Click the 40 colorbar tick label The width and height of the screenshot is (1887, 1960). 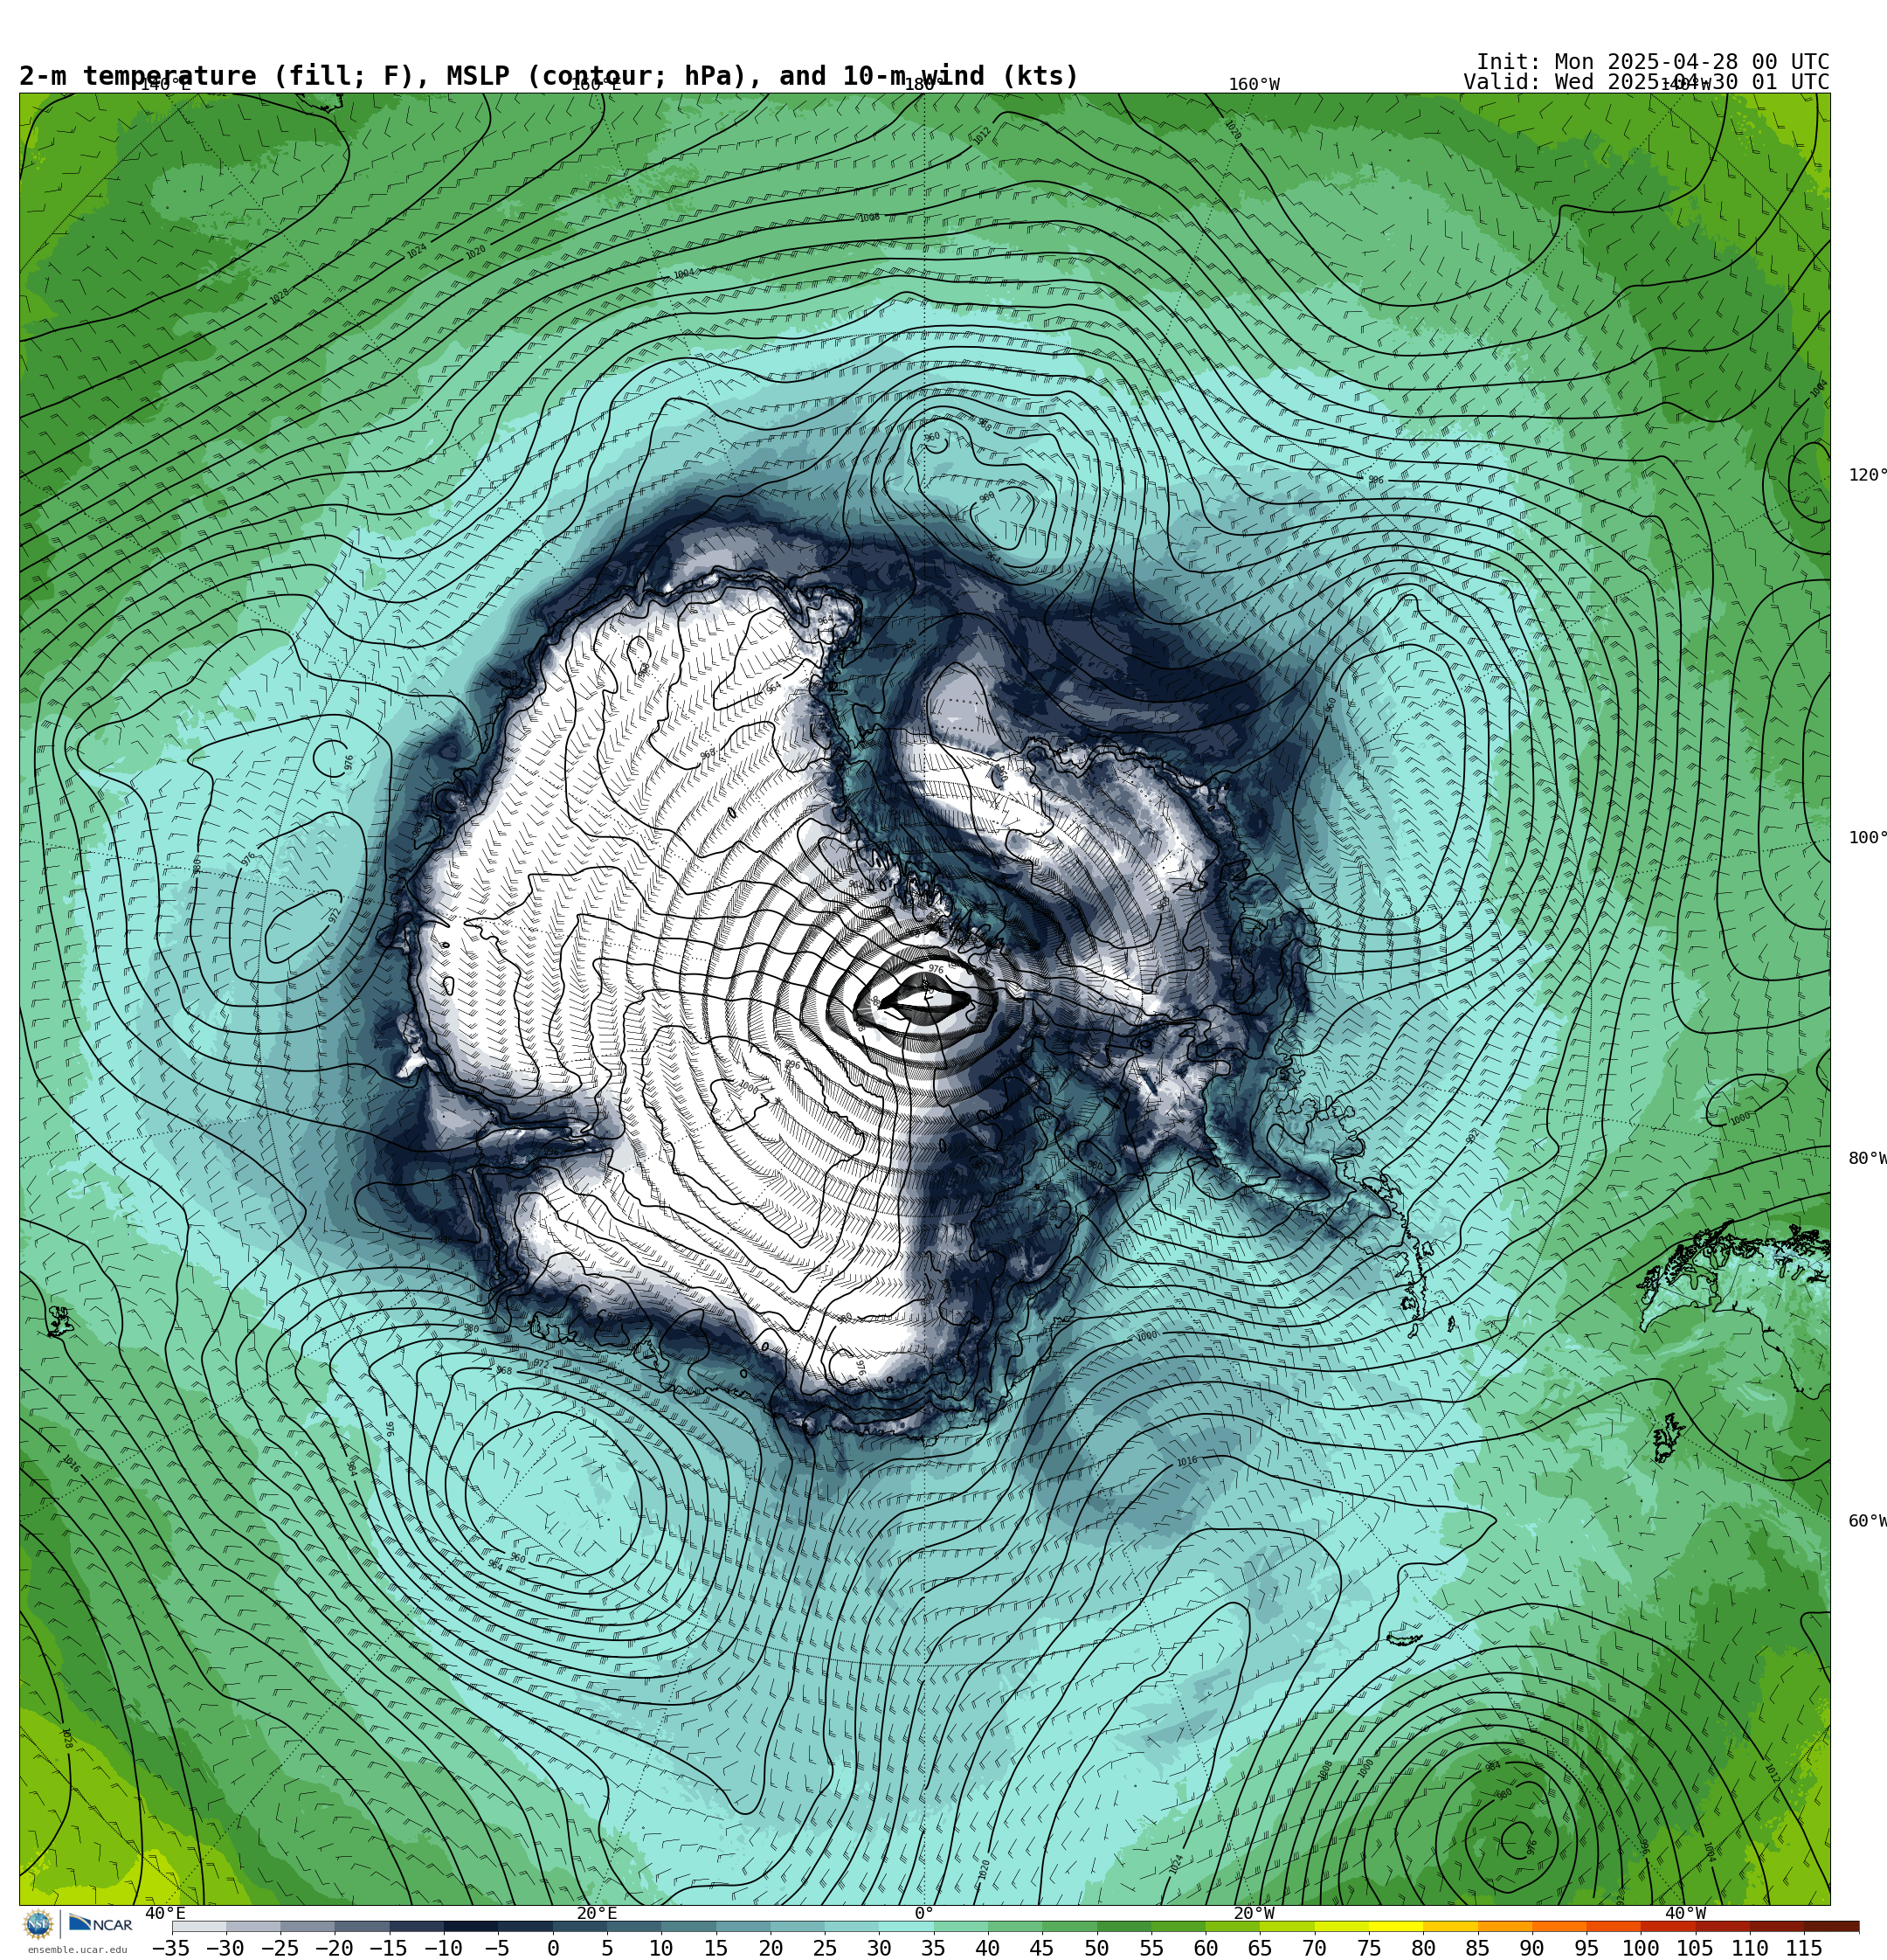click(x=988, y=1948)
